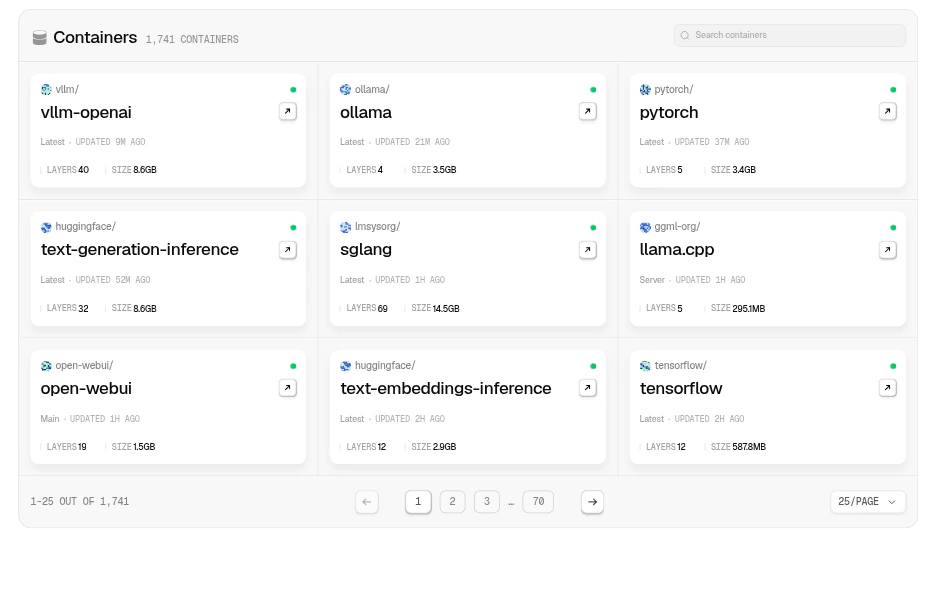Click the 1-25 OUT OF 1,741 text

pos(79,501)
